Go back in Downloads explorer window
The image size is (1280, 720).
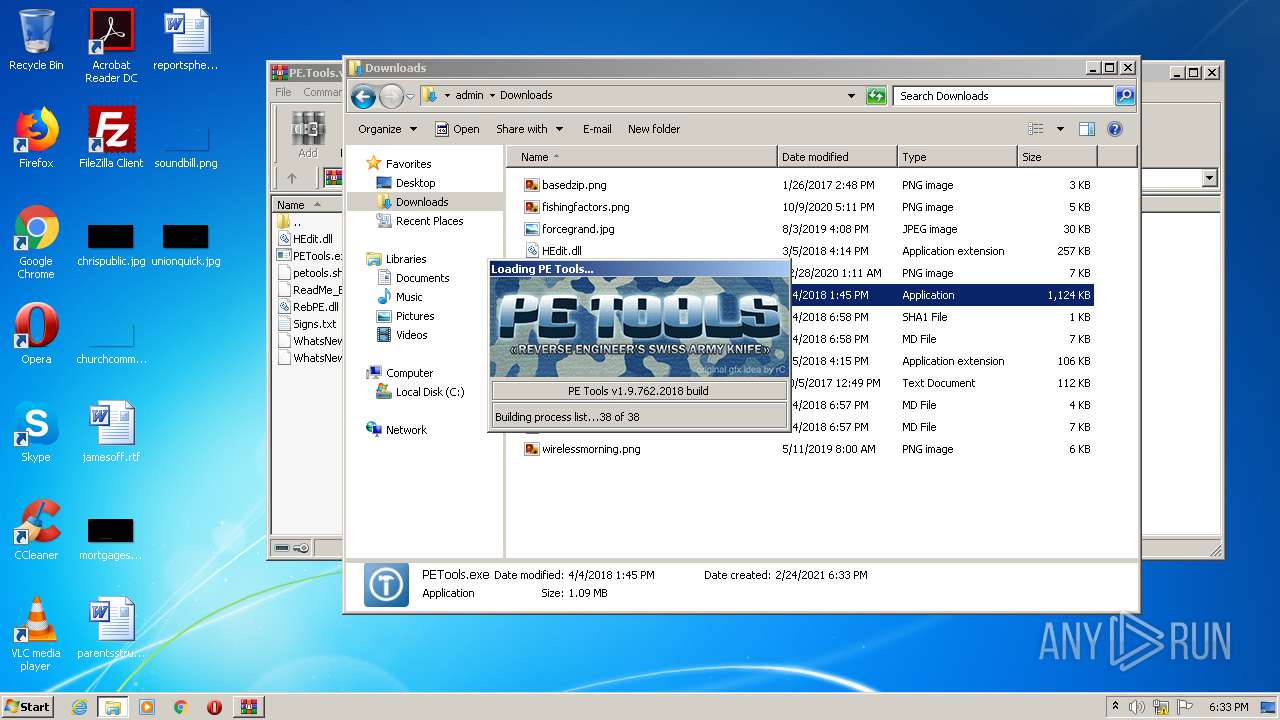[x=363, y=96]
